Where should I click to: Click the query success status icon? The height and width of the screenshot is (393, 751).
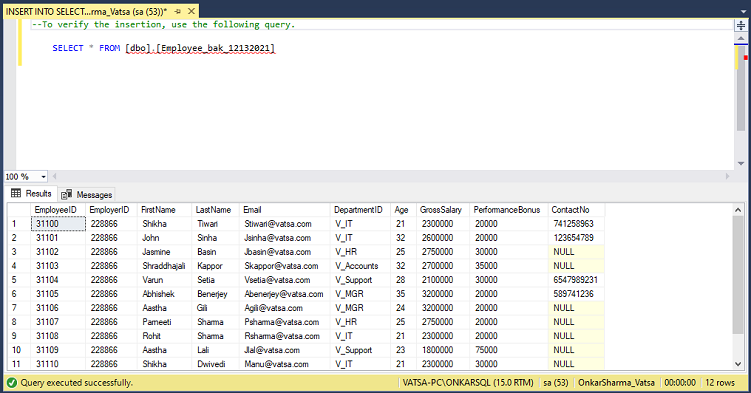click(11, 382)
